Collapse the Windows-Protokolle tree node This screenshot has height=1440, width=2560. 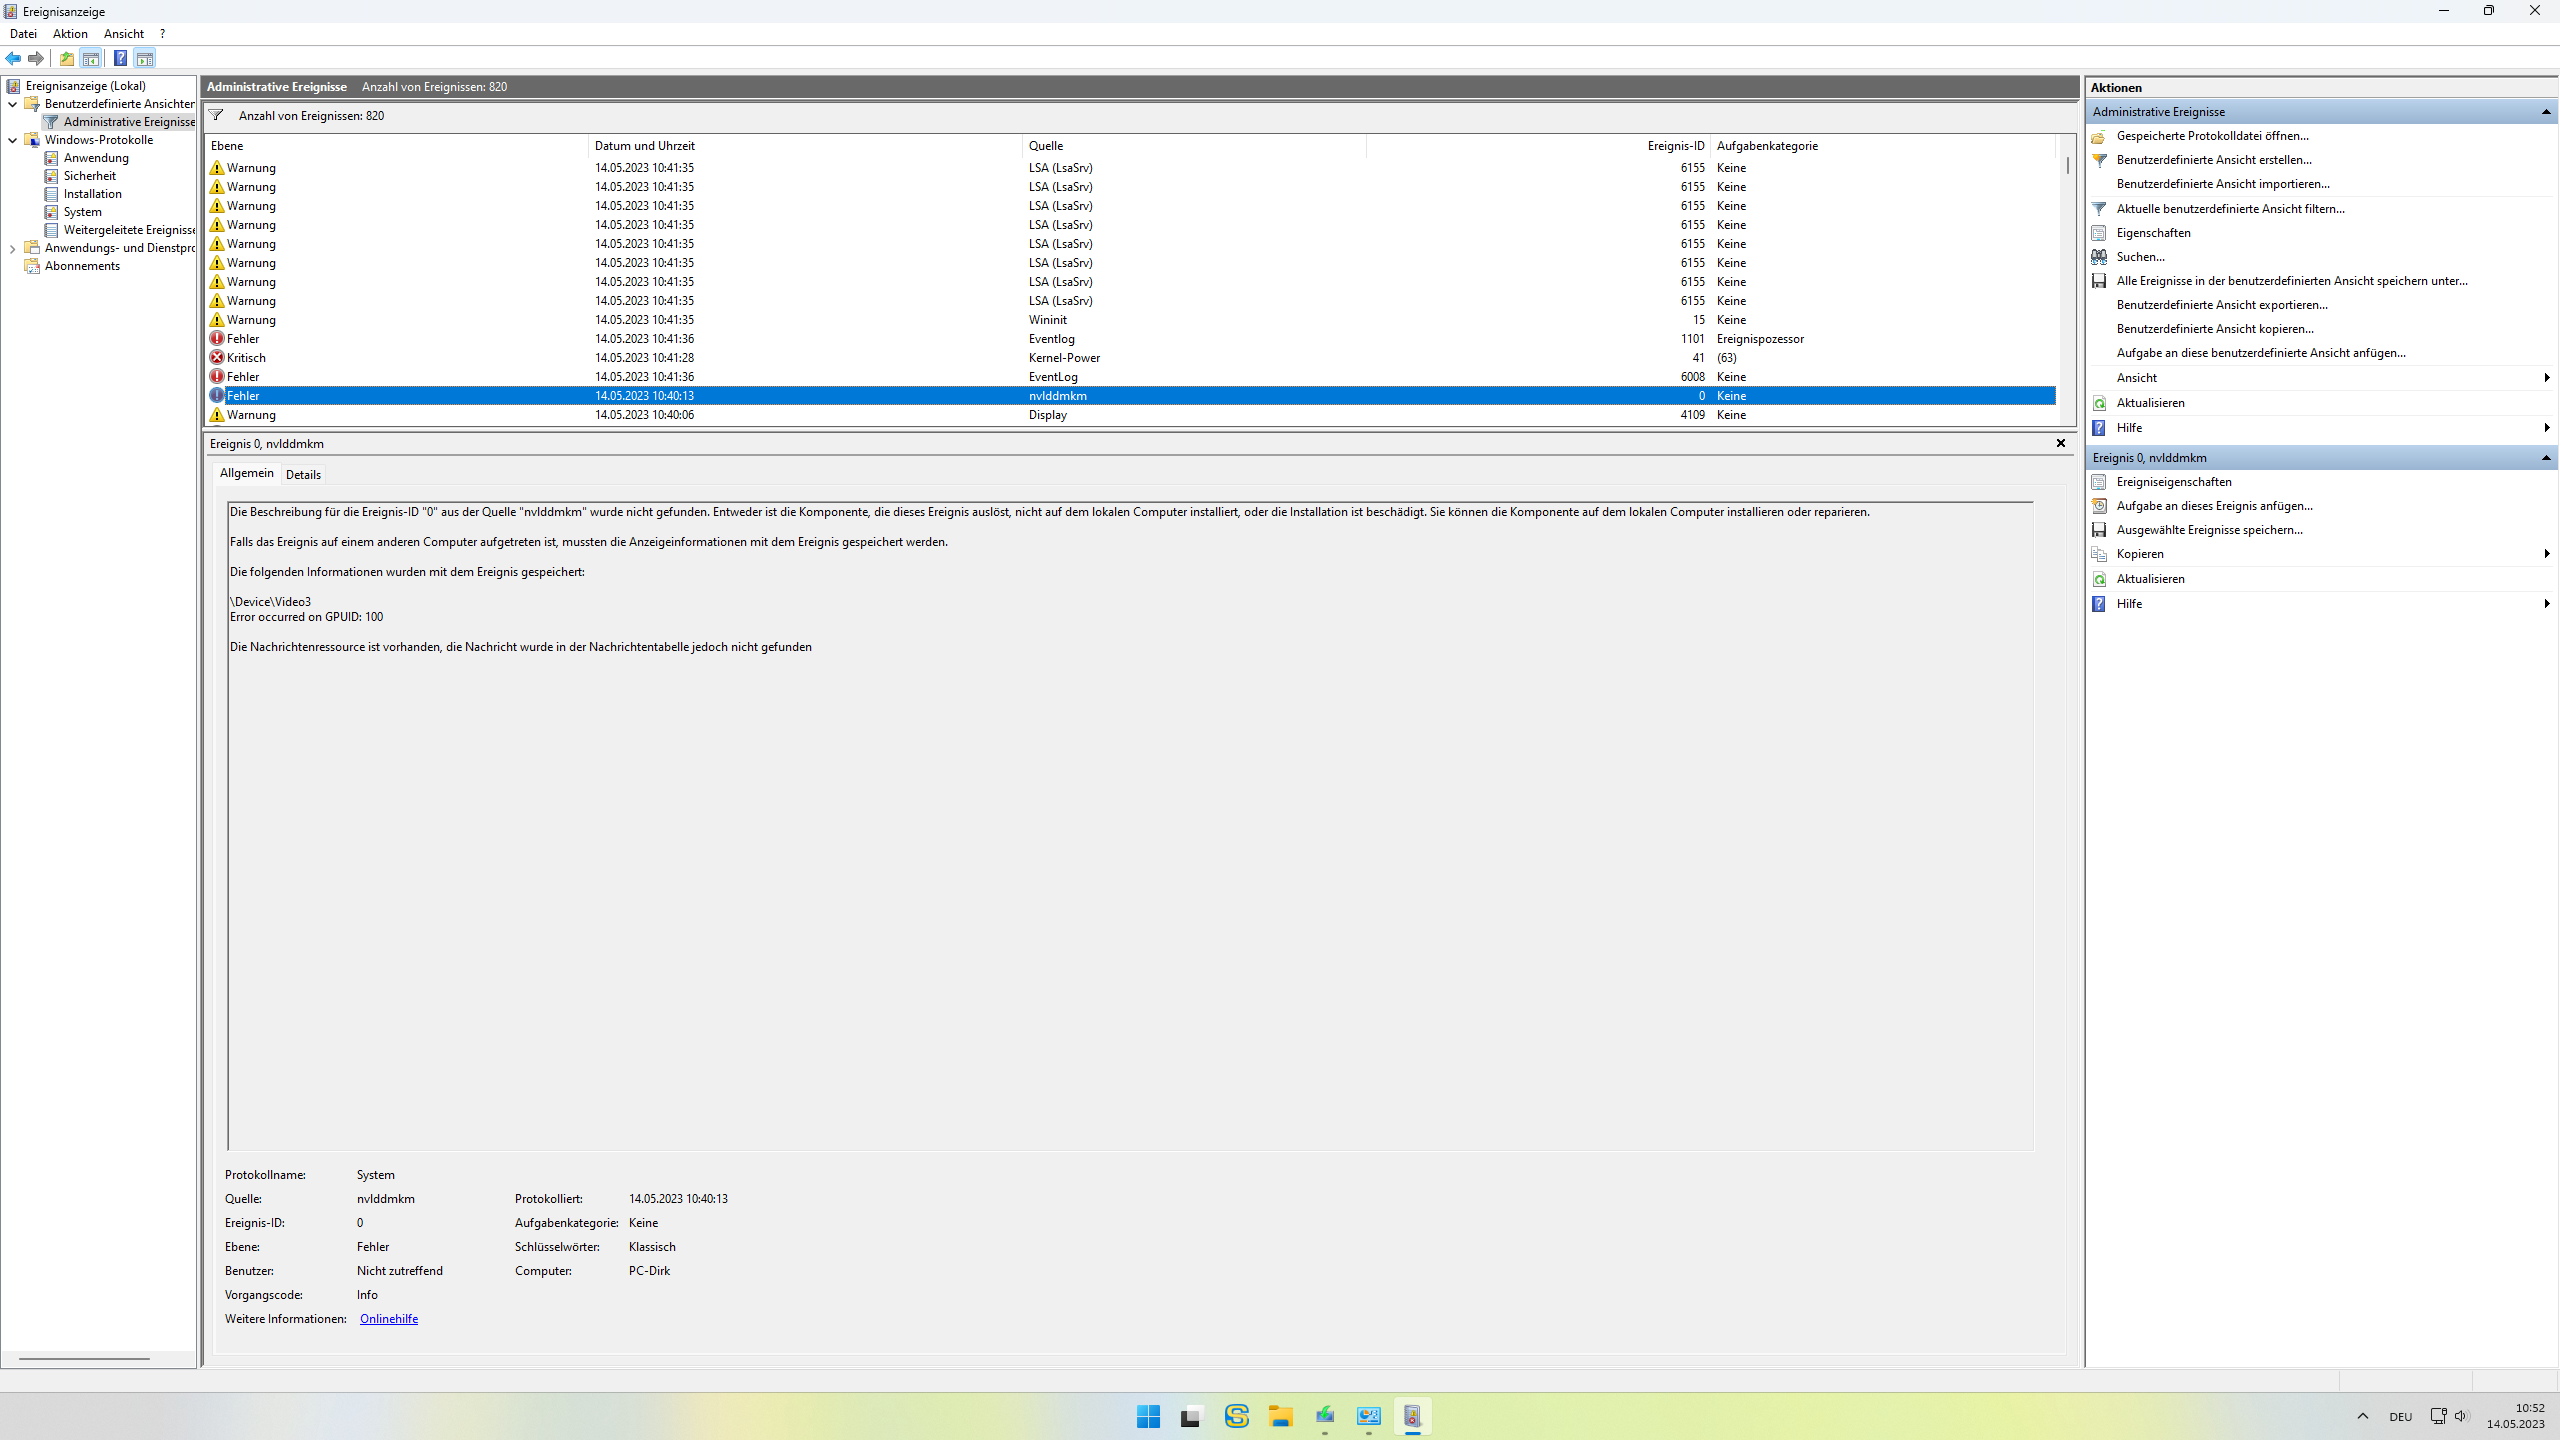pyautogui.click(x=12, y=140)
